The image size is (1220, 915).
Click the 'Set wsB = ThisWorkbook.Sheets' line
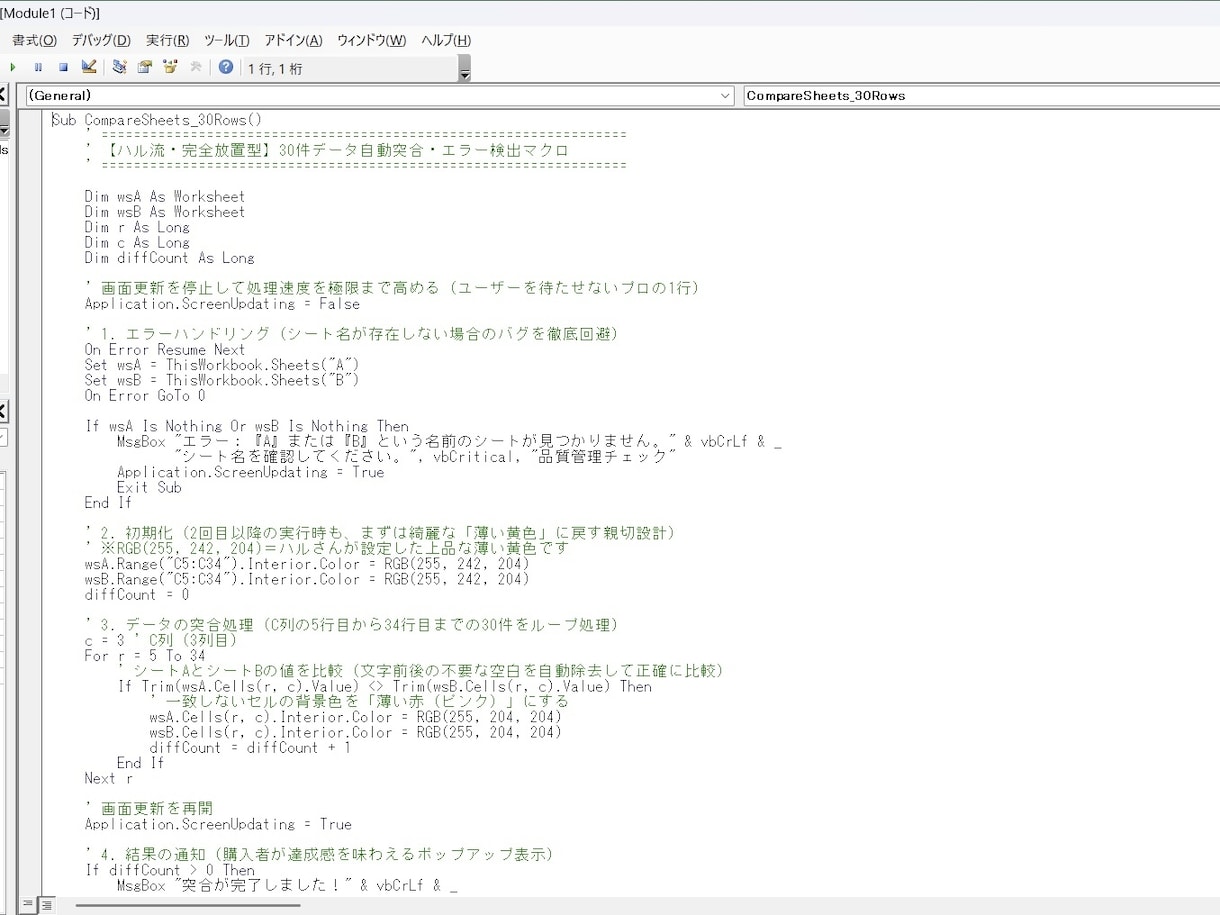[x=222, y=380]
